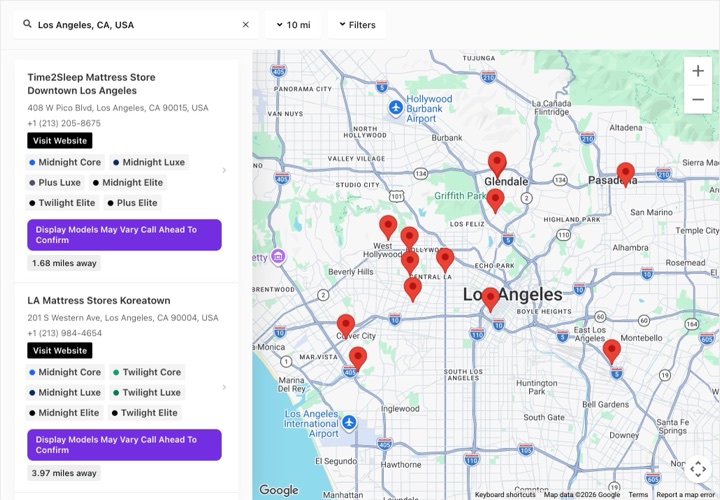
Task: Click phone number +1 (213) 984-4654
Action: click(x=64, y=333)
